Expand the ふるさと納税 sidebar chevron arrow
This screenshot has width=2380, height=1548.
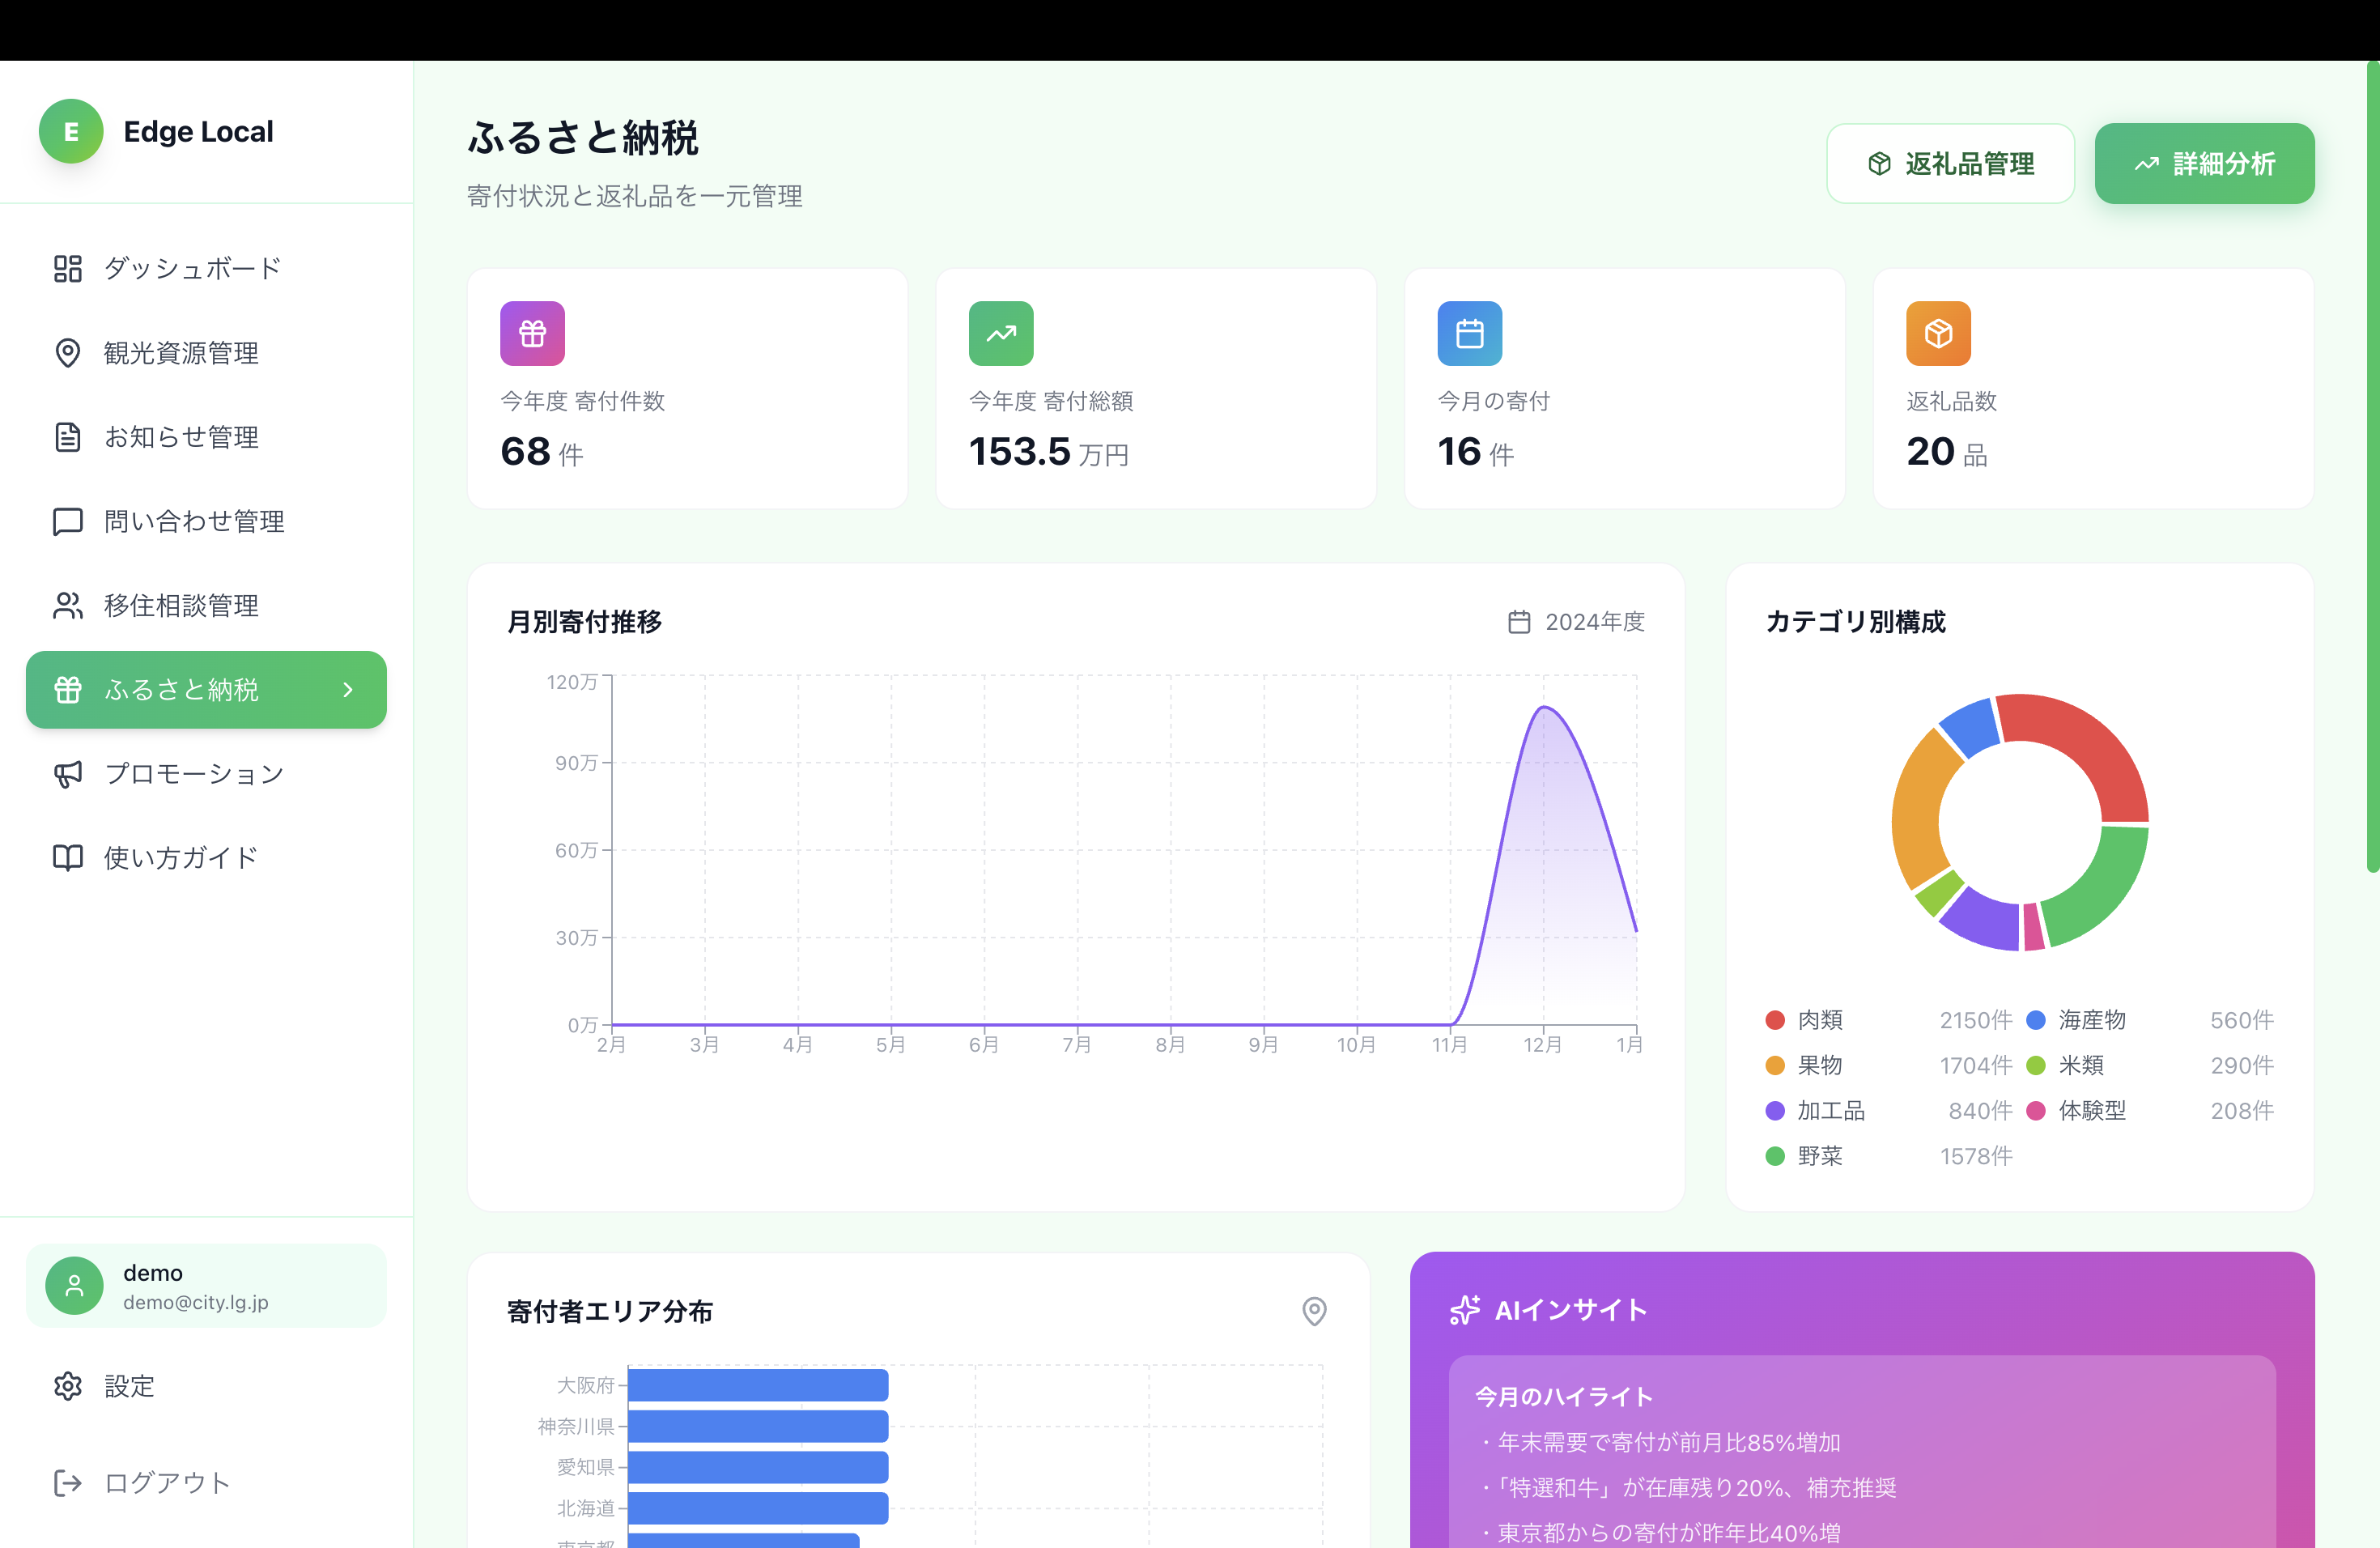coord(348,690)
